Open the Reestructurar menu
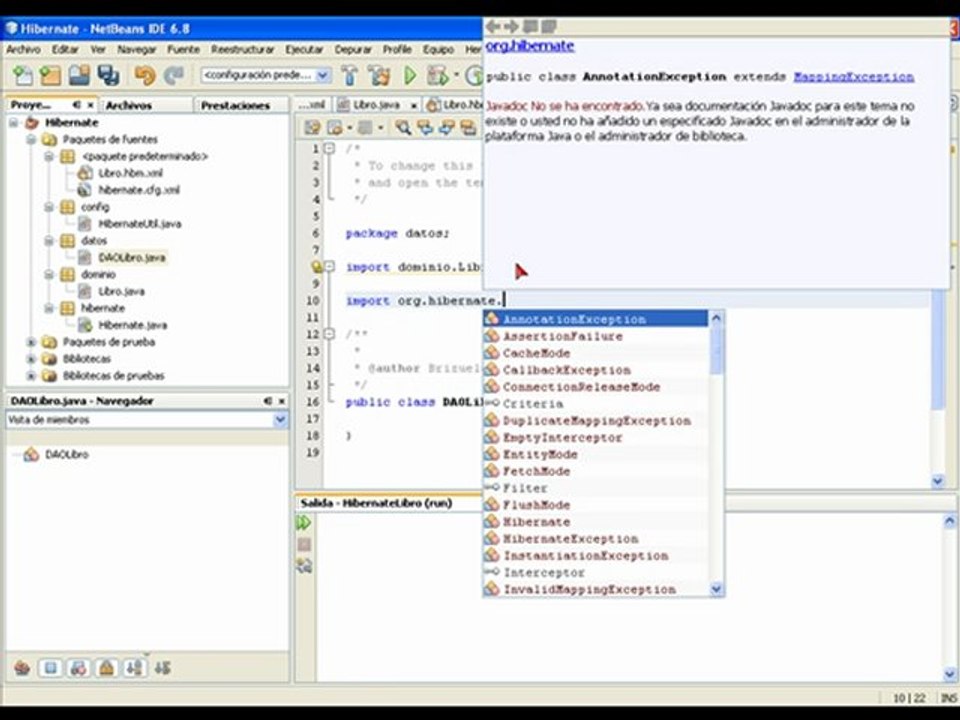This screenshot has height=720, width=960. (x=242, y=49)
